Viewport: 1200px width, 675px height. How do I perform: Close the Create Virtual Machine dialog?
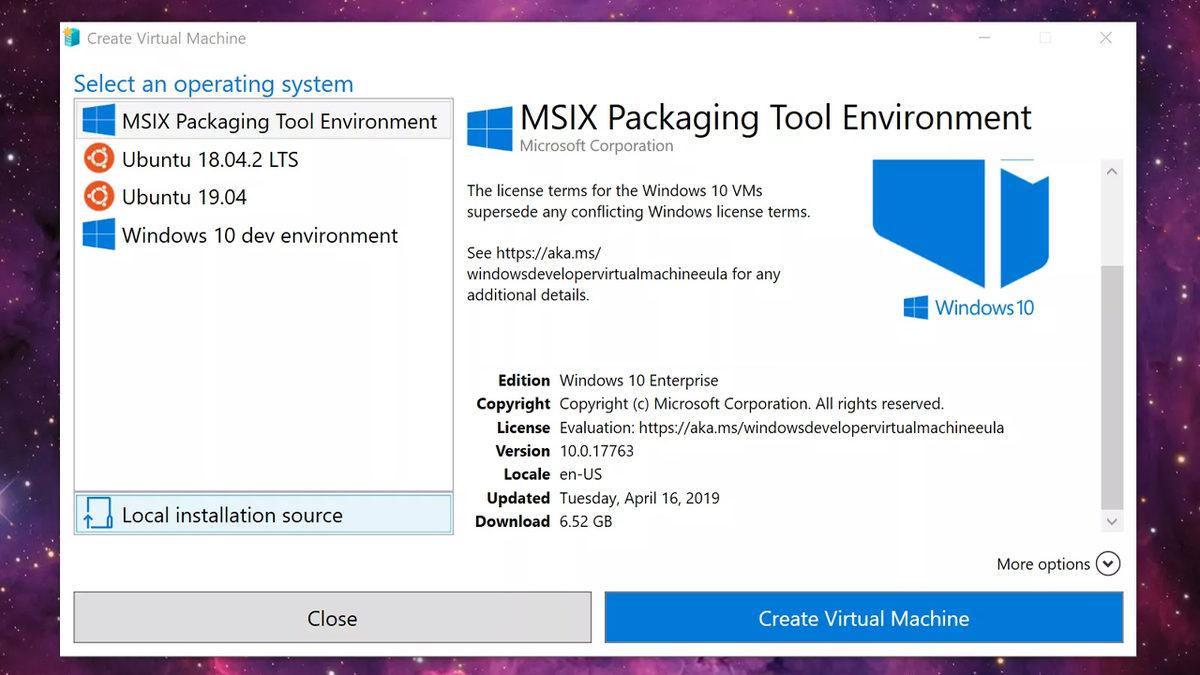(x=332, y=617)
